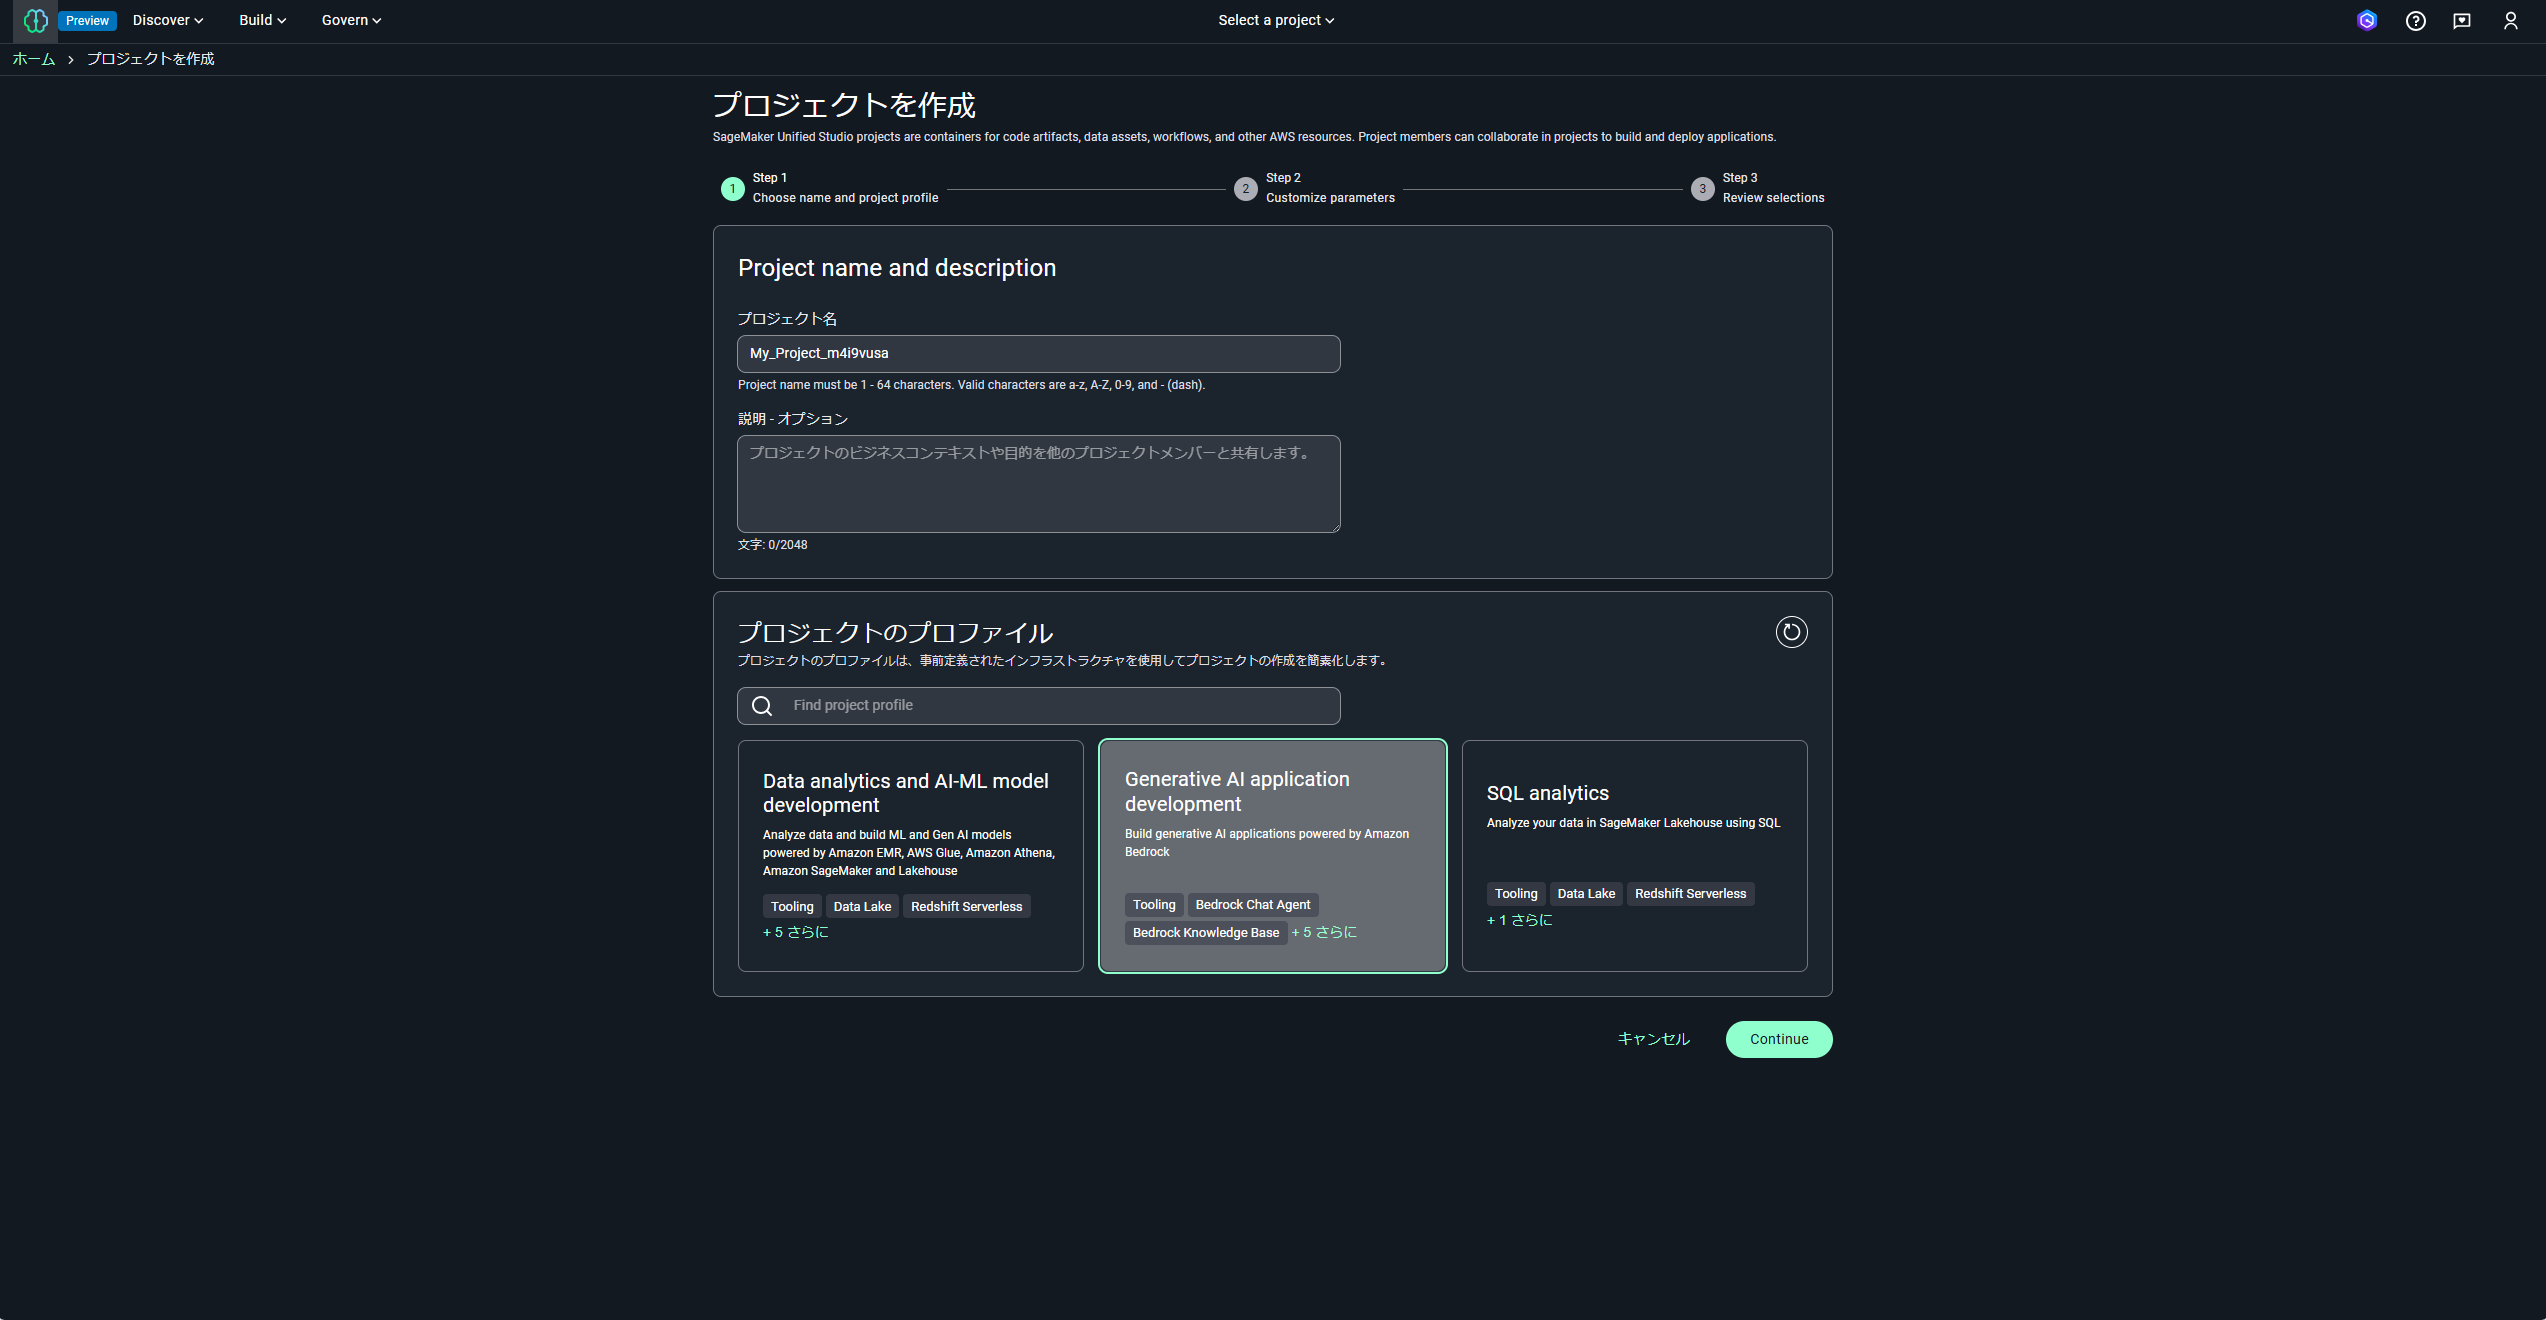The image size is (2546, 1320).
Task: Click the project name input field
Action: [x=1038, y=354]
